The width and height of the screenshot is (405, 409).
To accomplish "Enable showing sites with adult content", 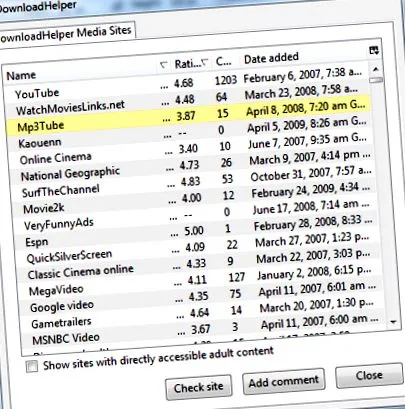I will [32, 366].
